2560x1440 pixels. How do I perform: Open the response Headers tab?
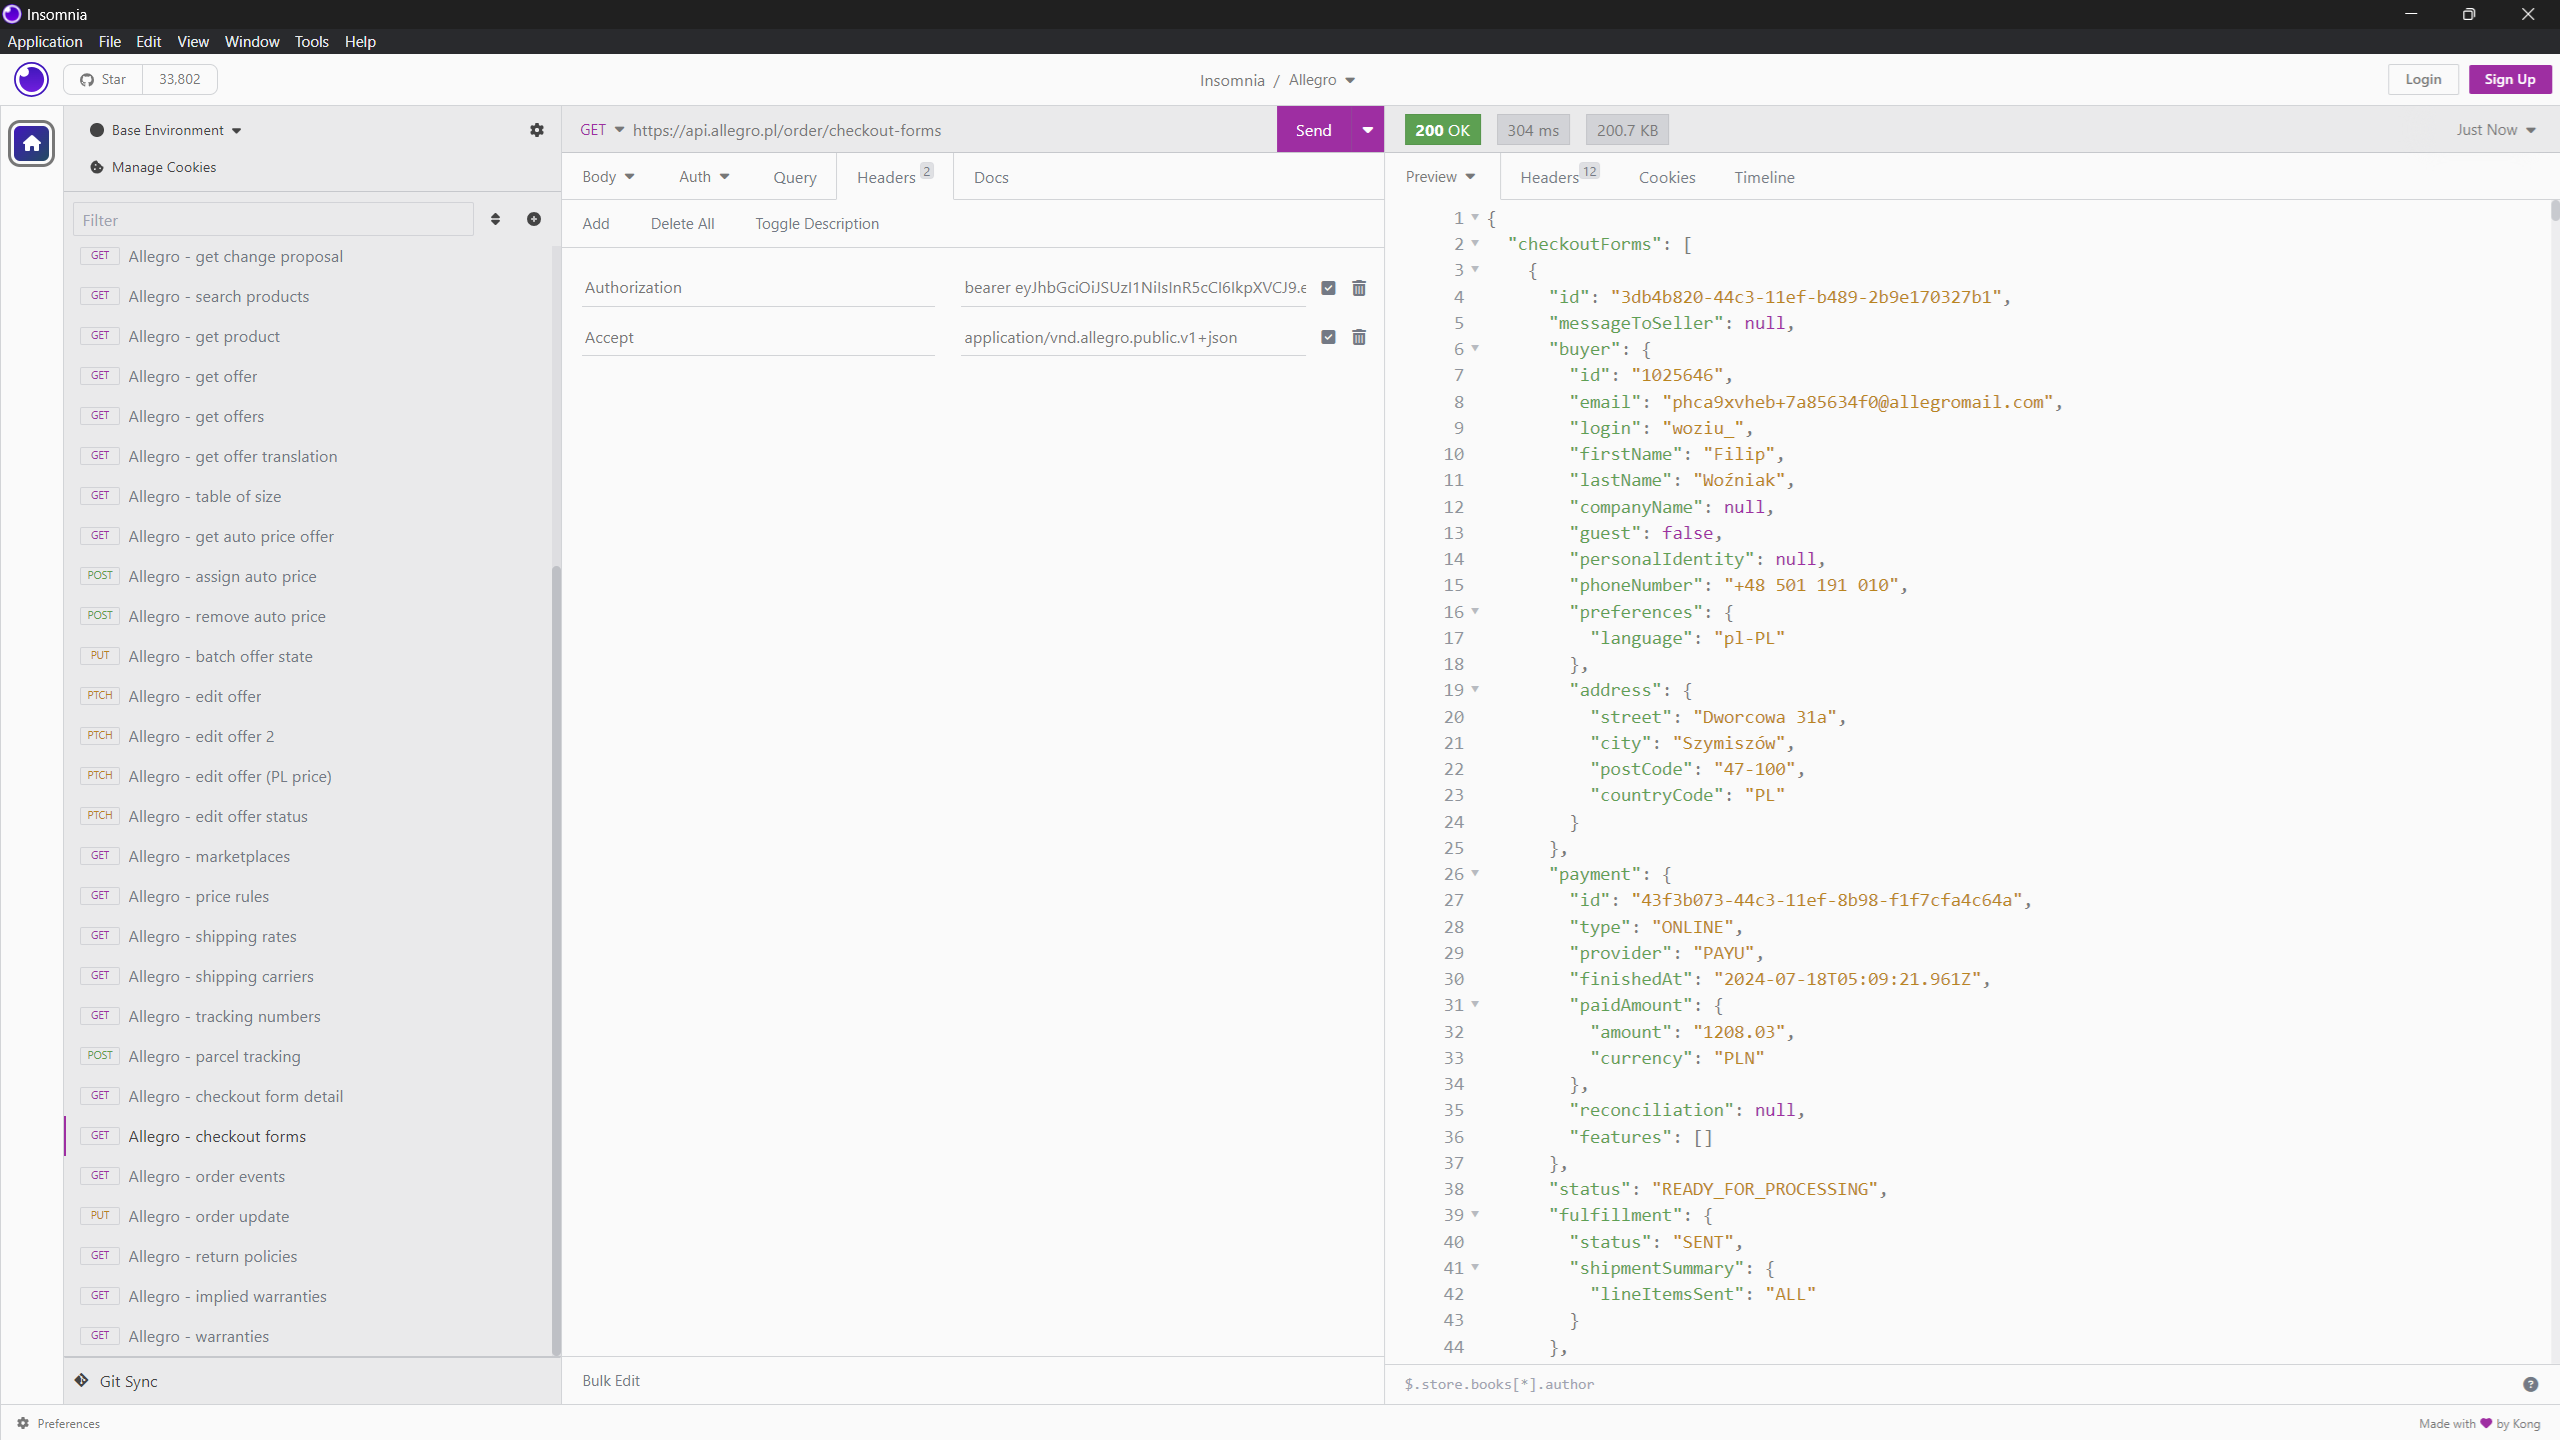click(x=1559, y=177)
